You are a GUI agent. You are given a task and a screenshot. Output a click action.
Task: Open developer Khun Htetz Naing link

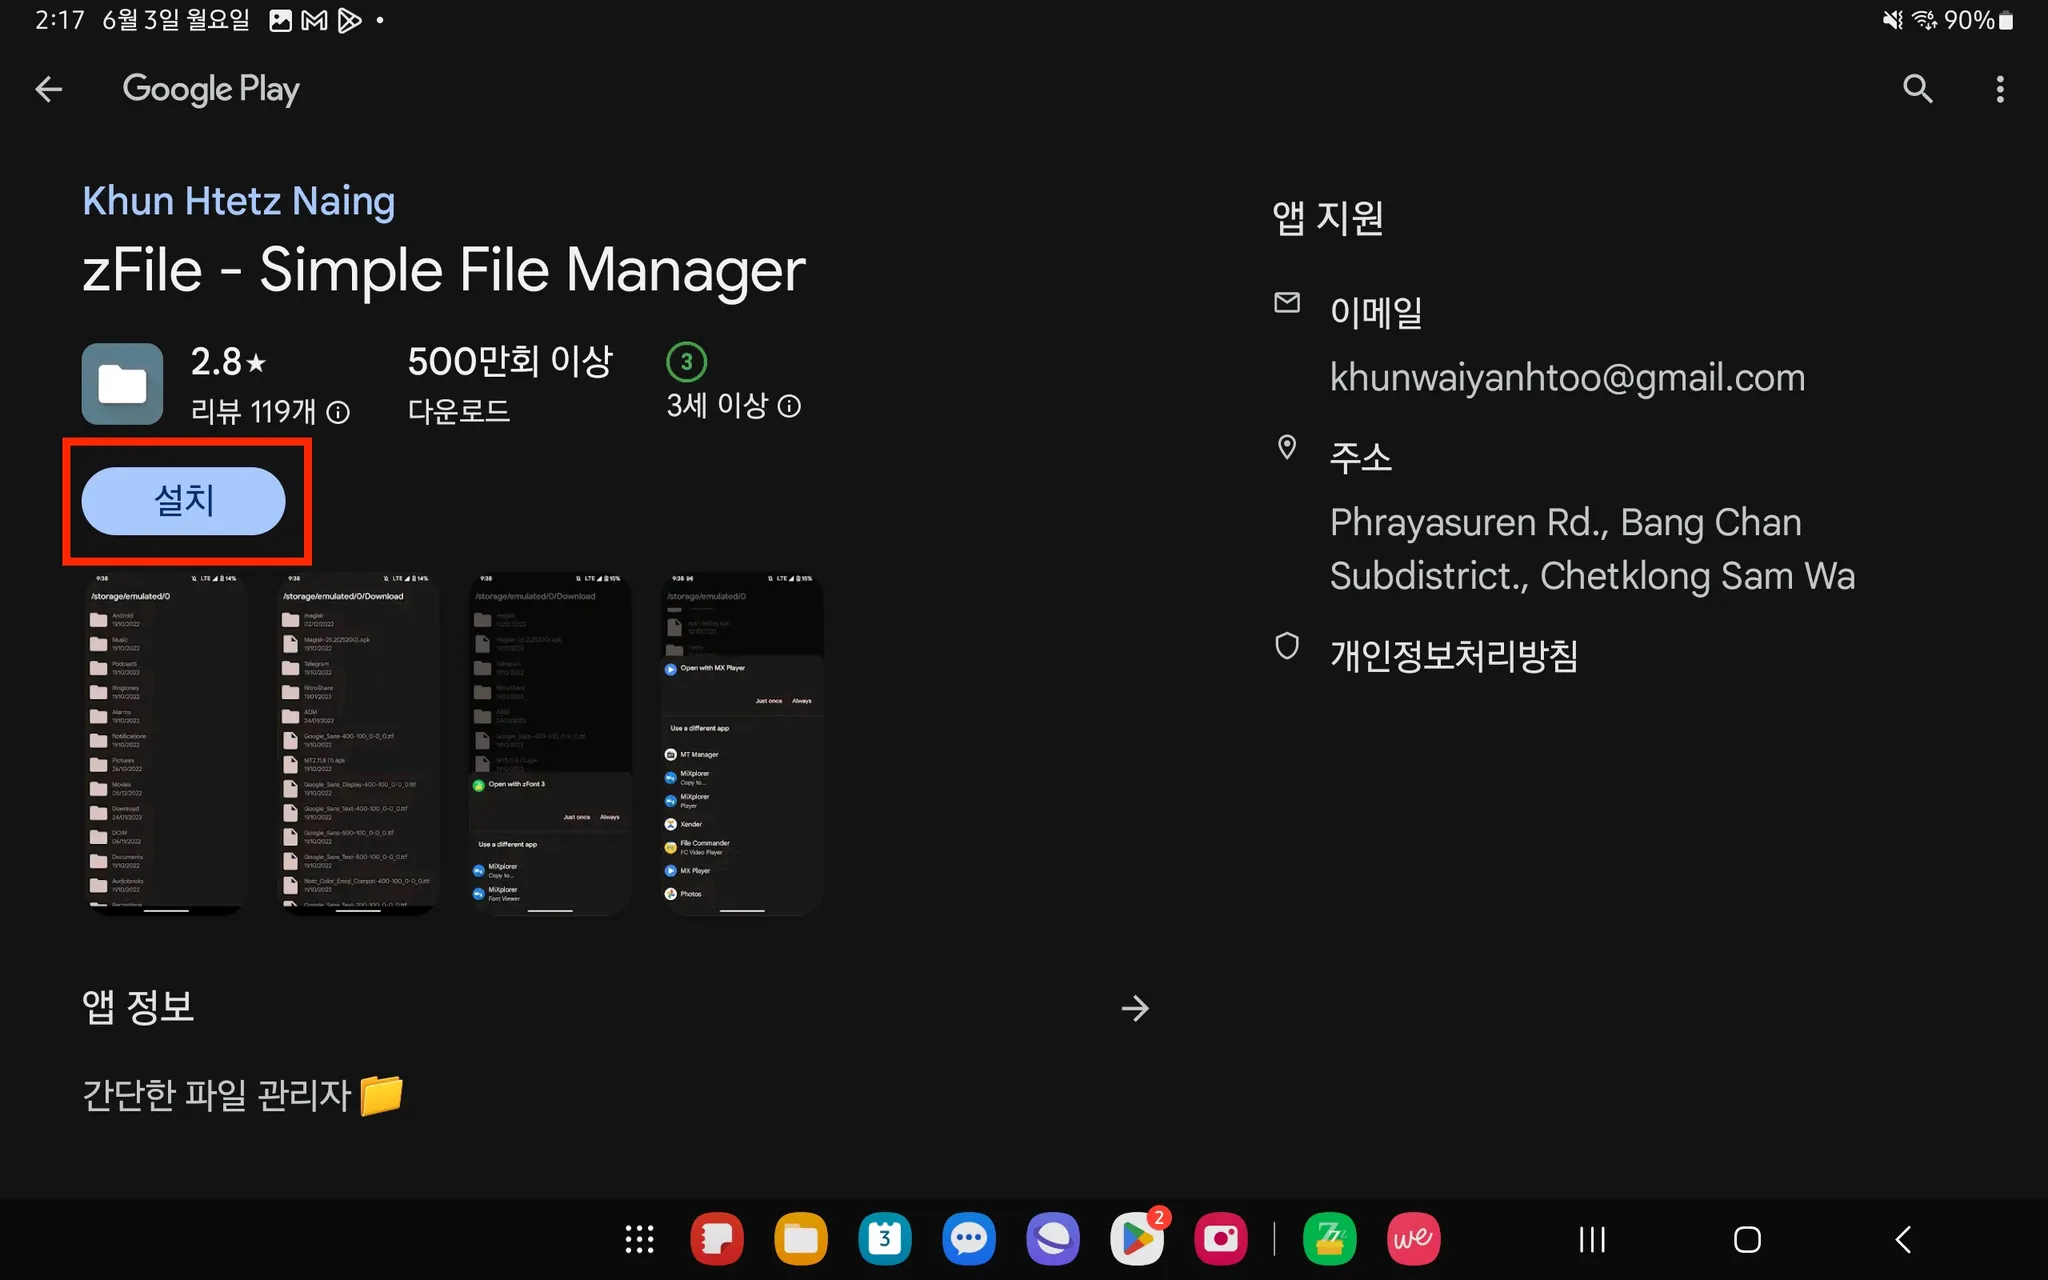(238, 201)
